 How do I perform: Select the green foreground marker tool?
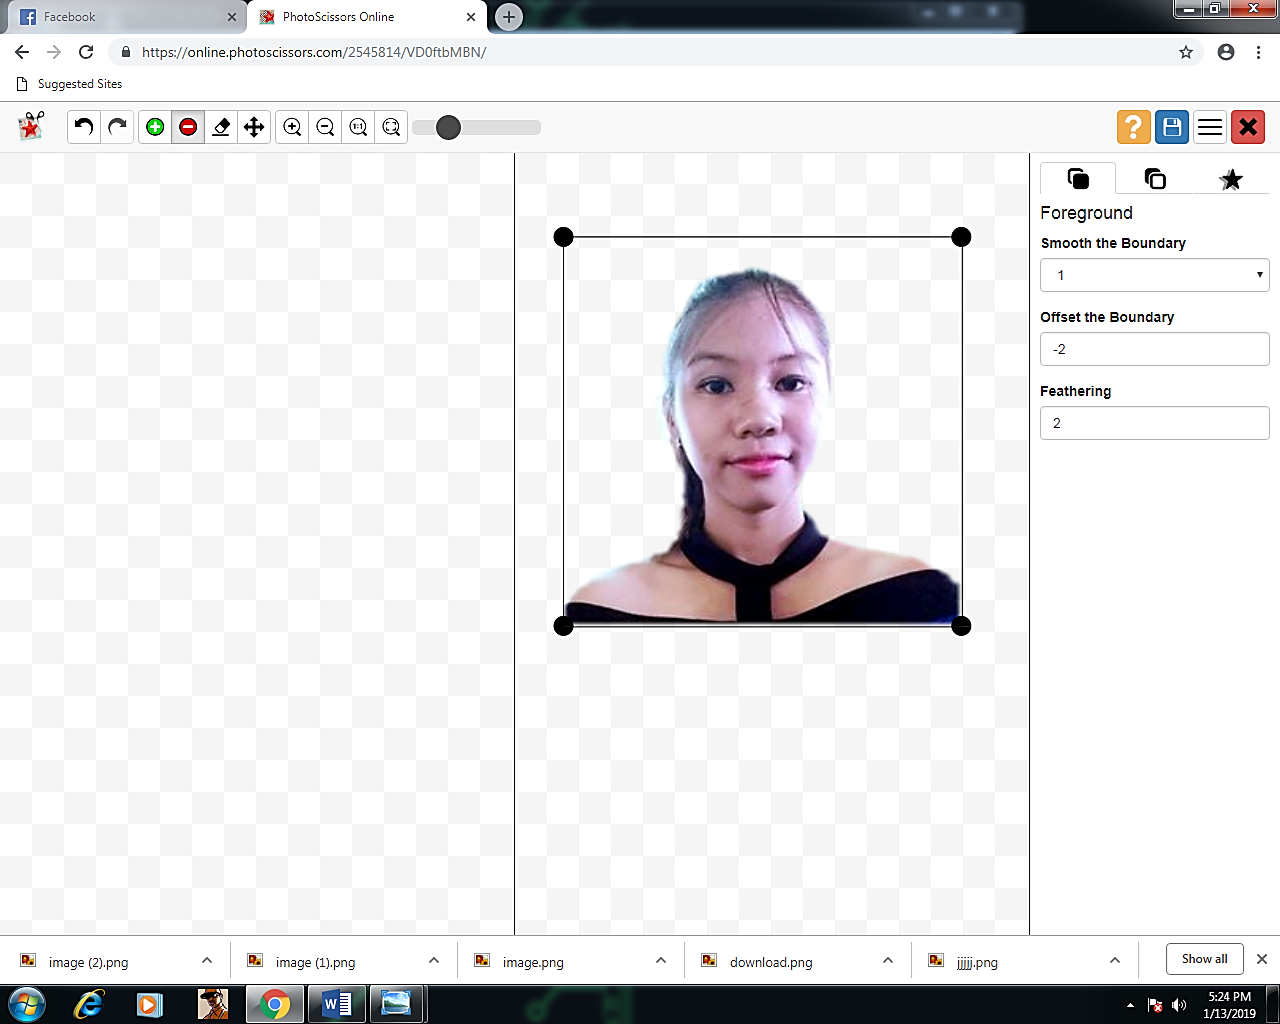155,127
